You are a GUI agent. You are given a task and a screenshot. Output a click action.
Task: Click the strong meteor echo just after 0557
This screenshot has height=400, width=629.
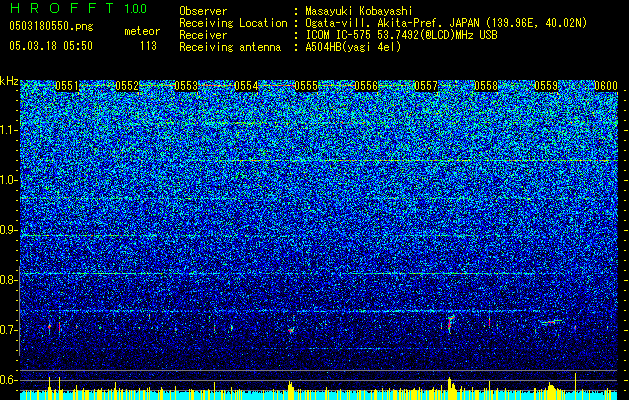(450, 324)
